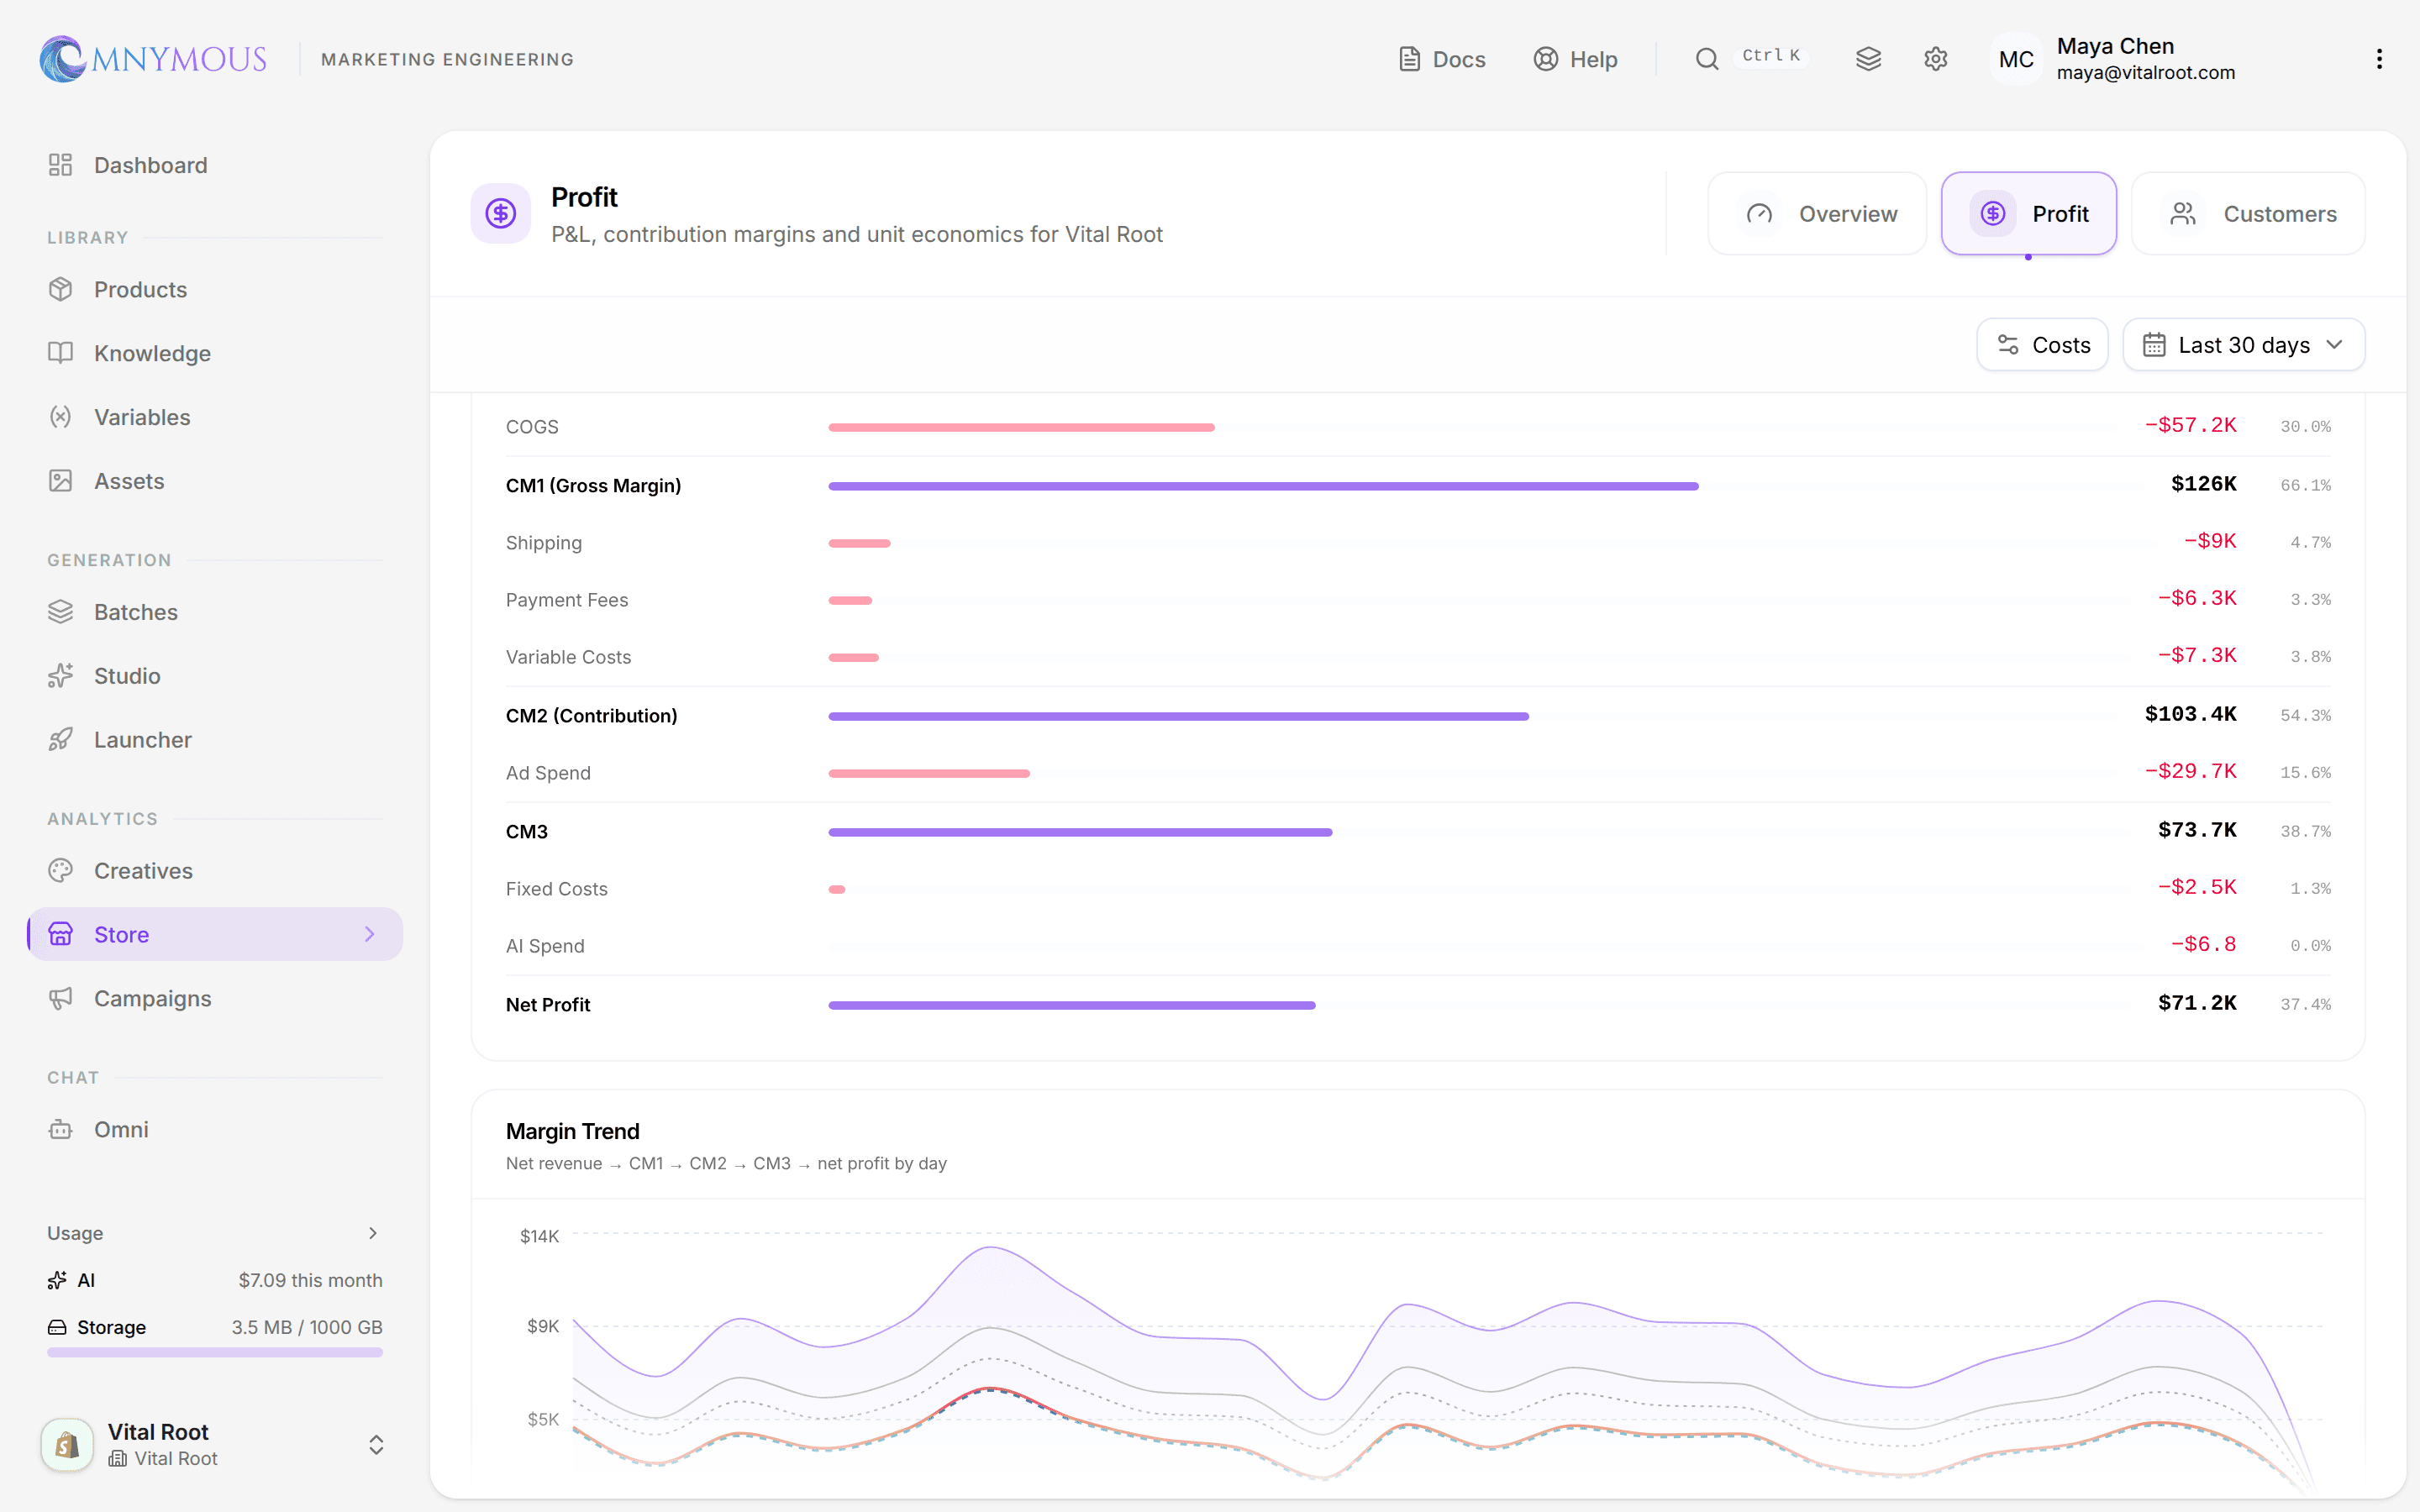Go to Variables
Image resolution: width=2420 pixels, height=1512 pixels.
pos(215,417)
